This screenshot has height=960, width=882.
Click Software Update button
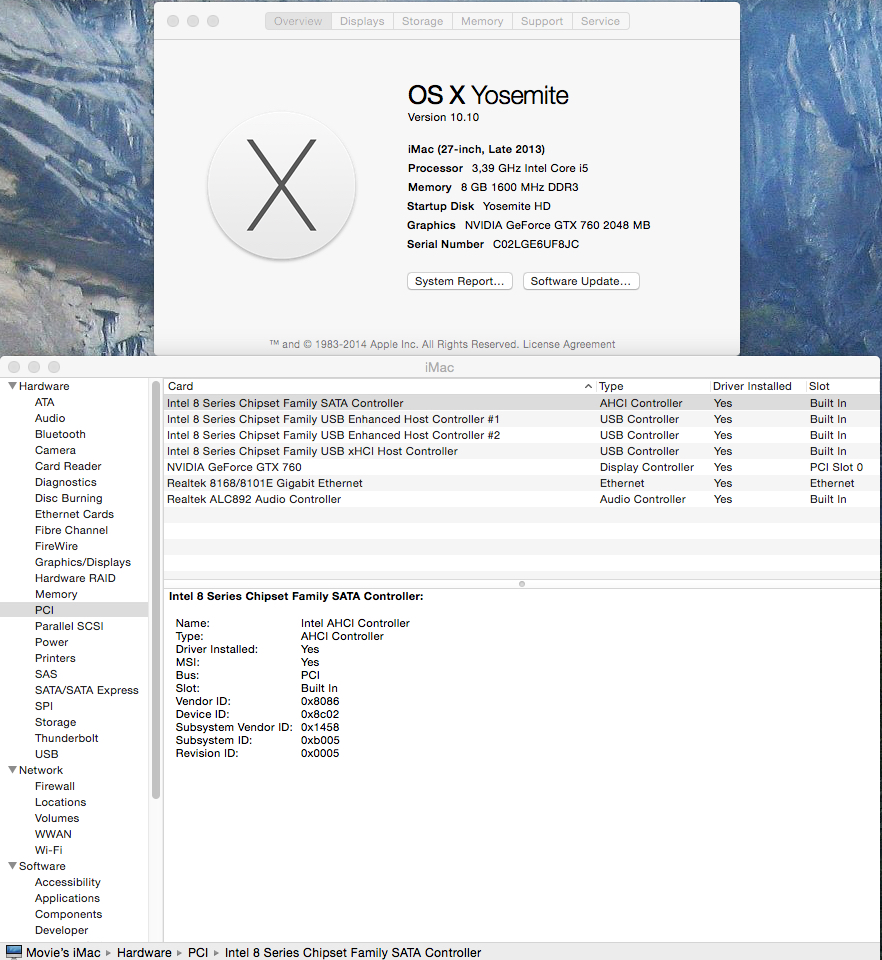pos(581,281)
